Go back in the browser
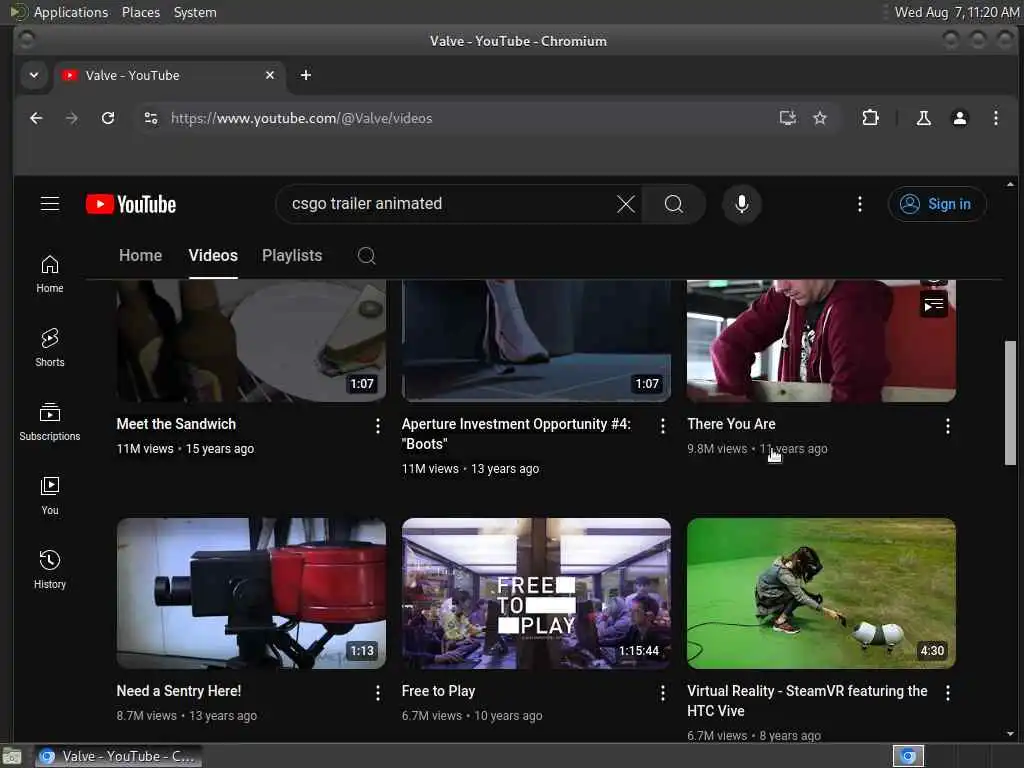This screenshot has width=1024, height=768. point(37,118)
